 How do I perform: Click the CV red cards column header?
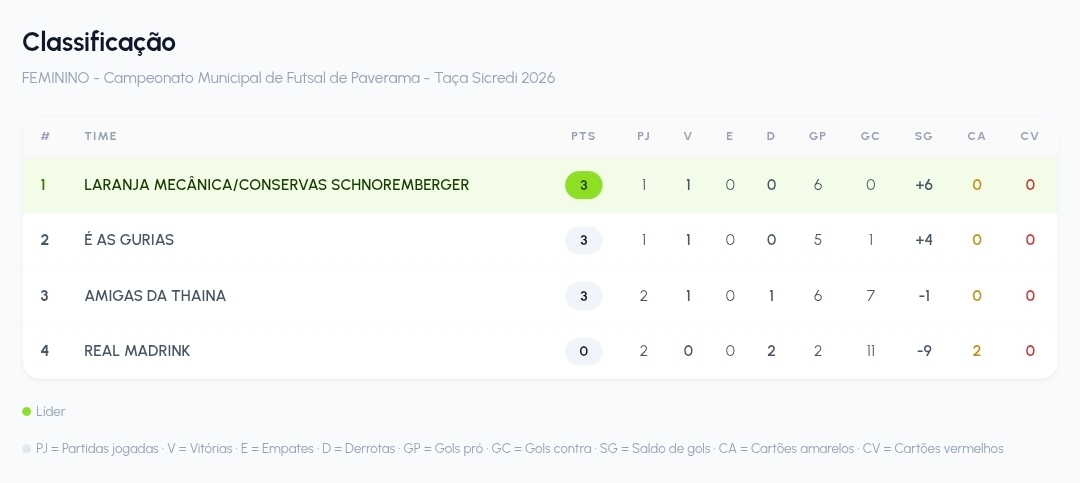coord(1030,136)
